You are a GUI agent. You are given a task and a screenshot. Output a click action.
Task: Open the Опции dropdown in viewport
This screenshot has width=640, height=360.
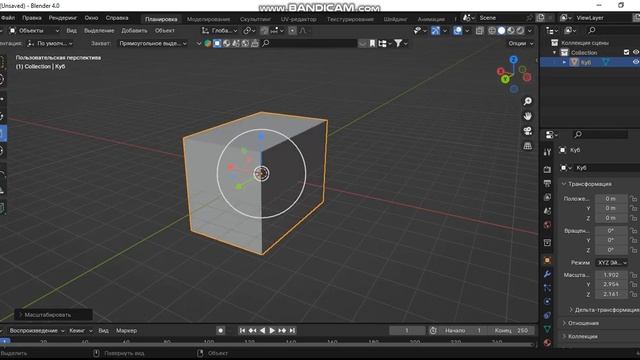point(521,43)
